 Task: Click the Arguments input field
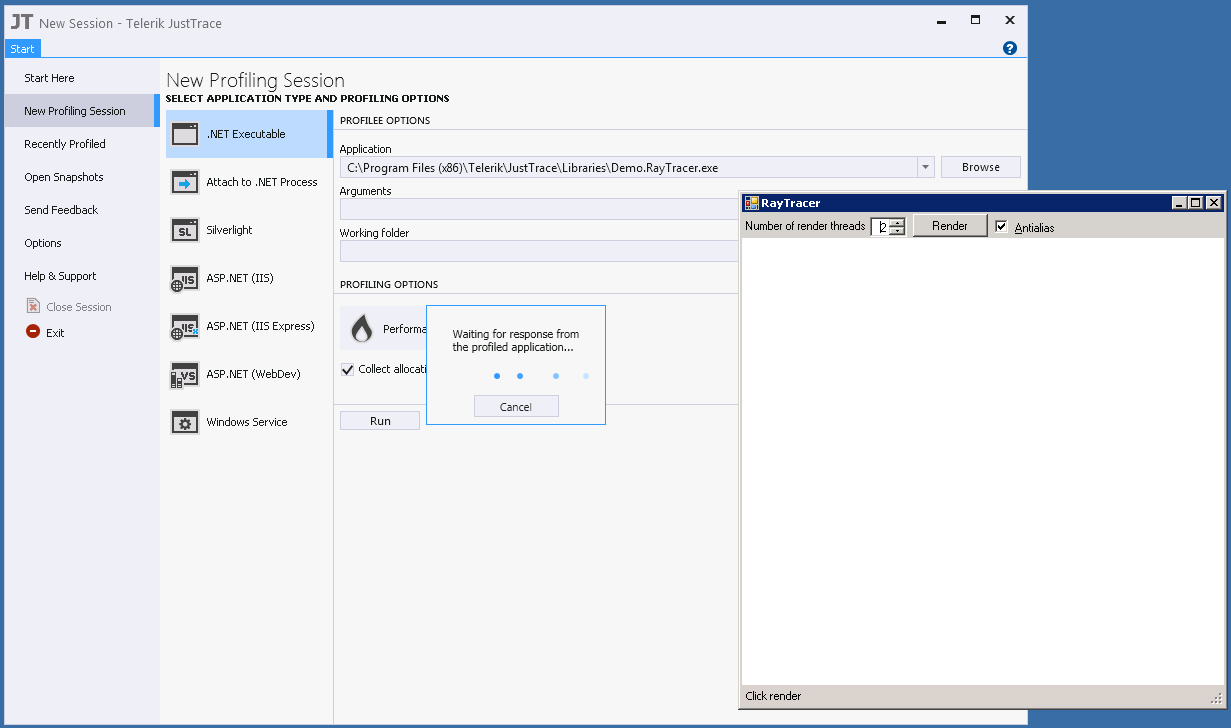(x=539, y=209)
